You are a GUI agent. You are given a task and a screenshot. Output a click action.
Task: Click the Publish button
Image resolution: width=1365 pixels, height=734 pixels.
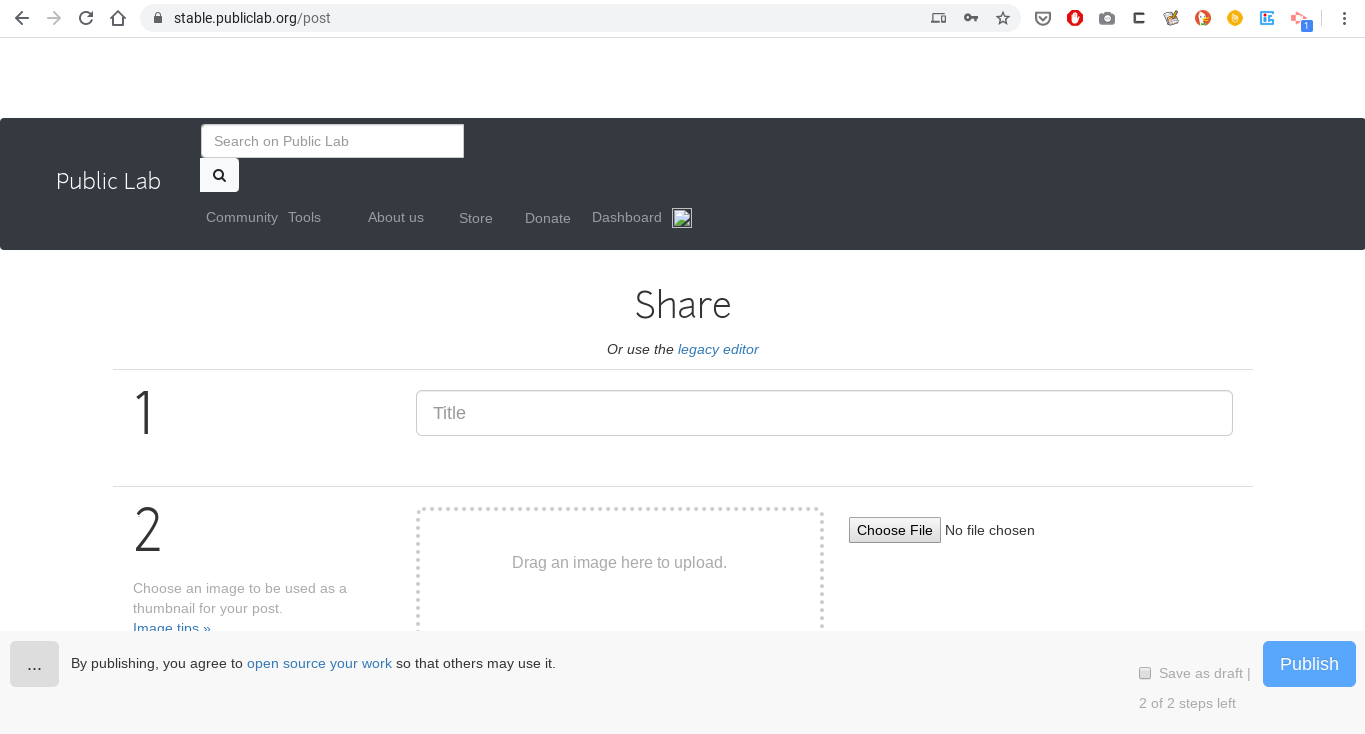[x=1308, y=663]
